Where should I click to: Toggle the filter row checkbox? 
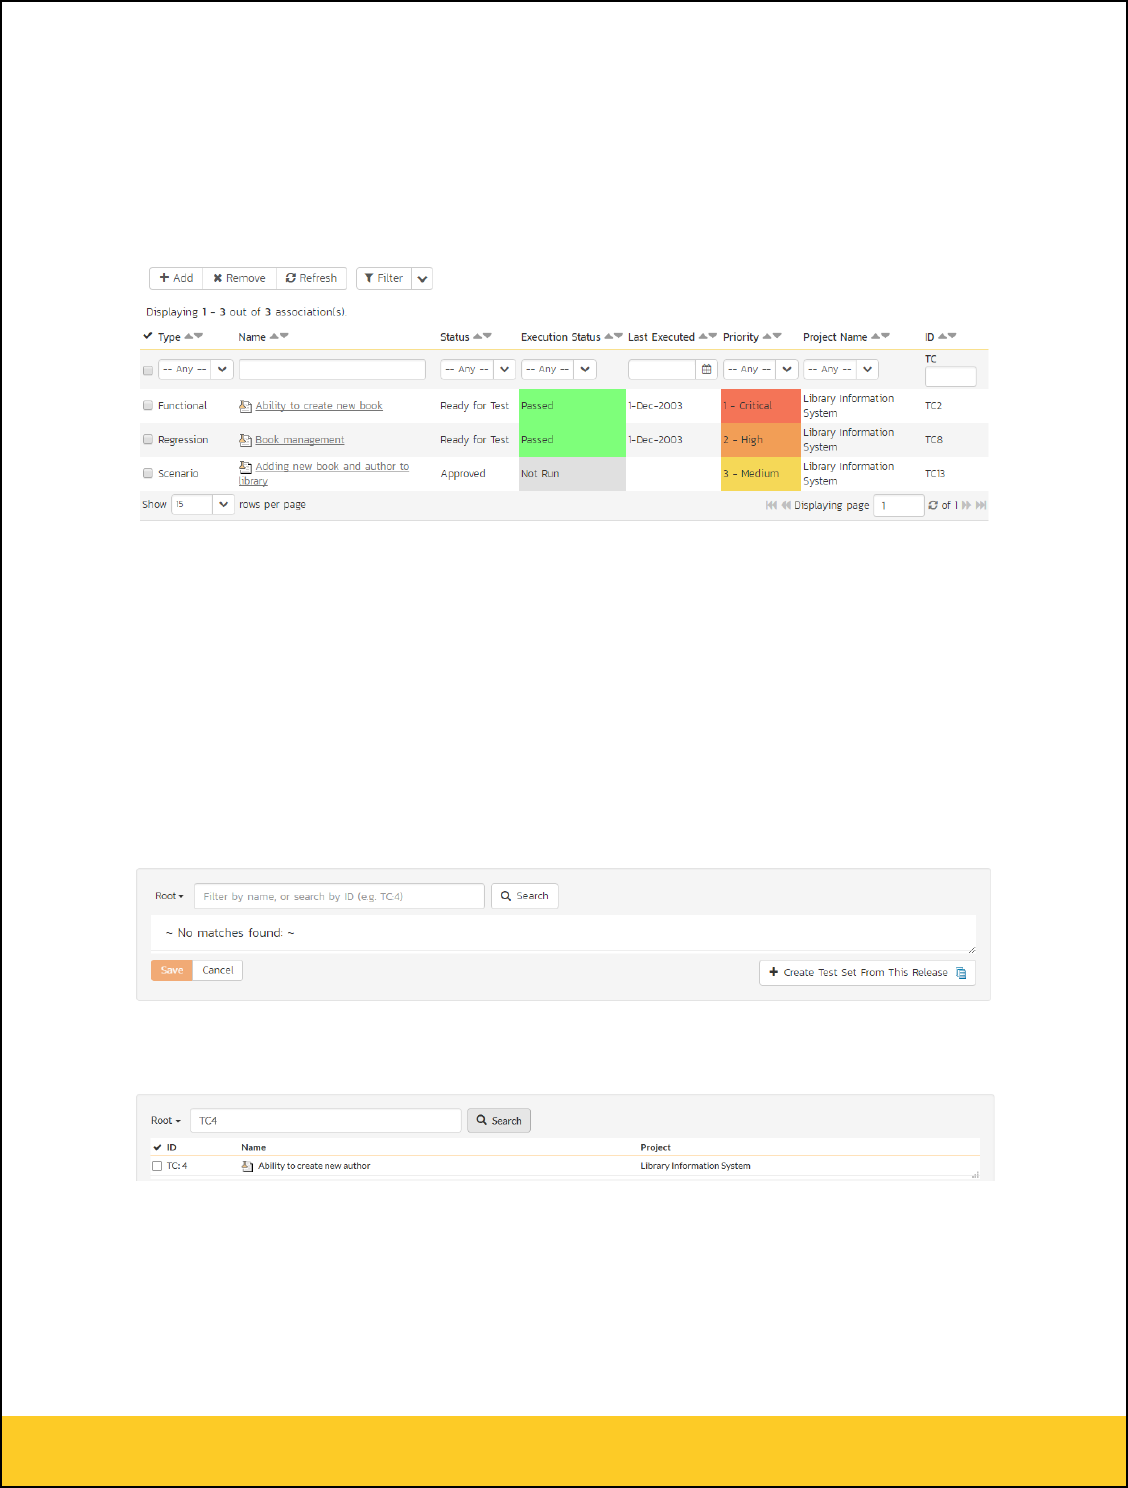coord(148,370)
